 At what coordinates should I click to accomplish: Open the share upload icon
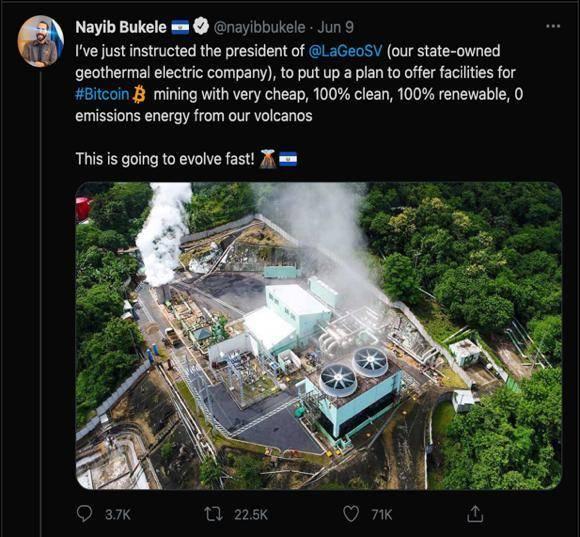click(475, 514)
